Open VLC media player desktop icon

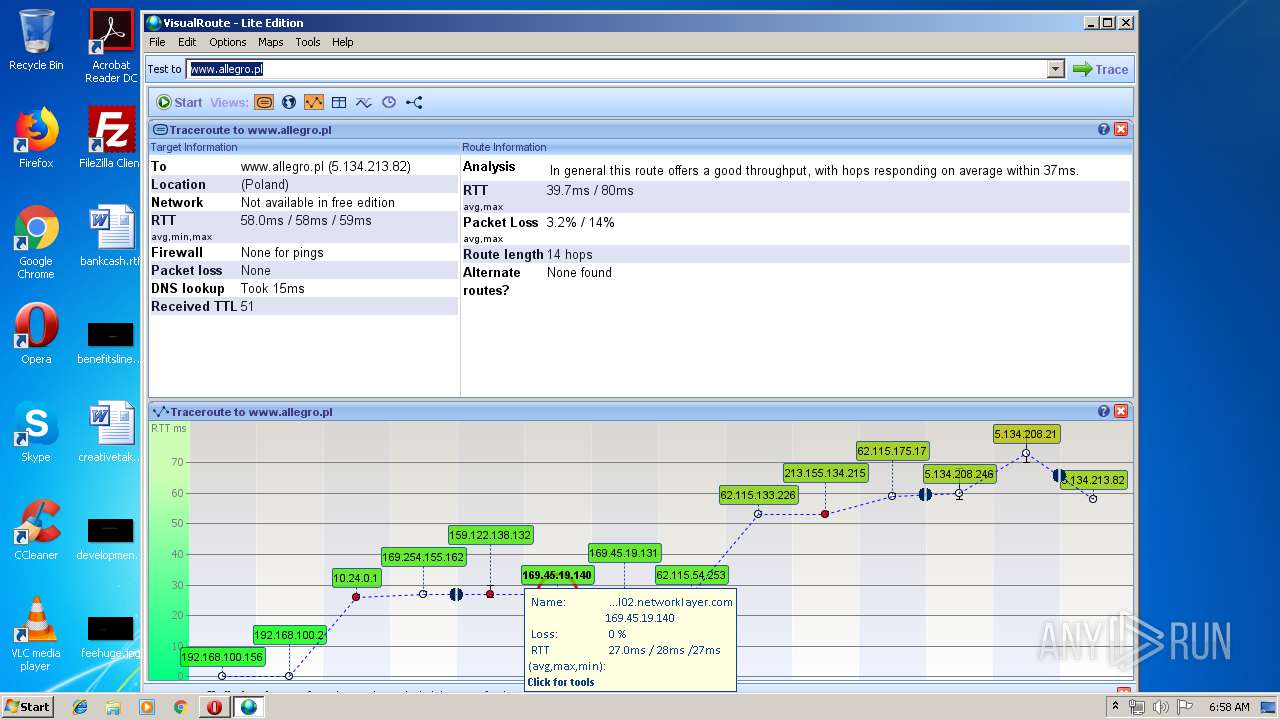point(36,634)
